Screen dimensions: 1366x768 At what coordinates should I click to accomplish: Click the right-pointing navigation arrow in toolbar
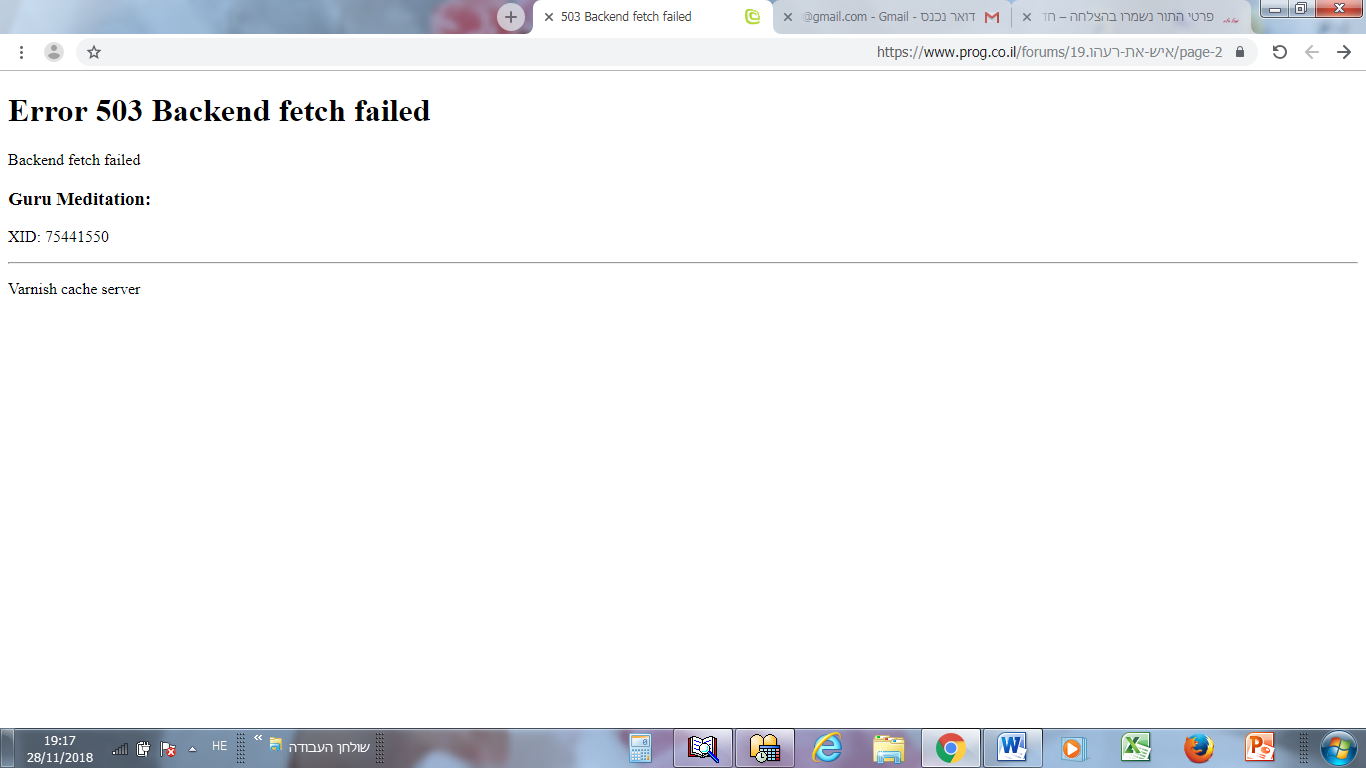coord(1344,52)
